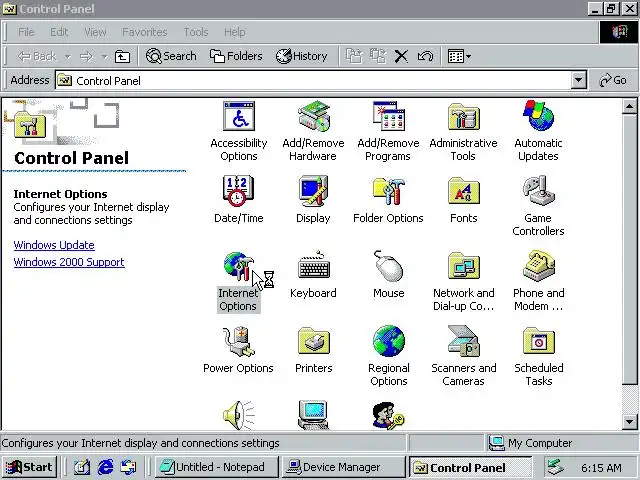Launch Outlook Express from Quick Launch
This screenshot has width=640, height=480.
tap(129, 467)
